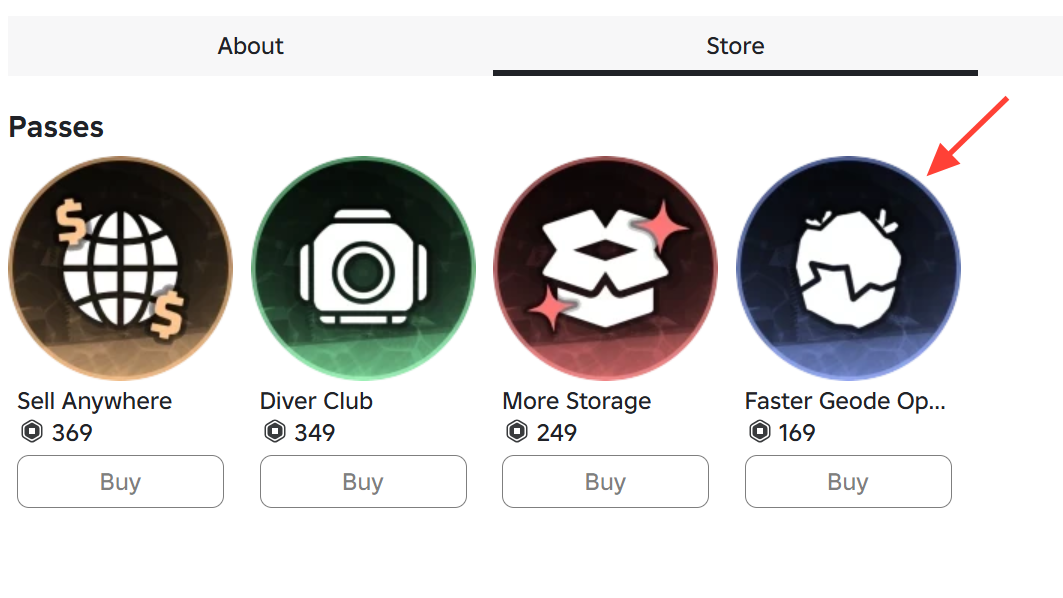Open the Diver Club helmet pass icon

pos(363,268)
